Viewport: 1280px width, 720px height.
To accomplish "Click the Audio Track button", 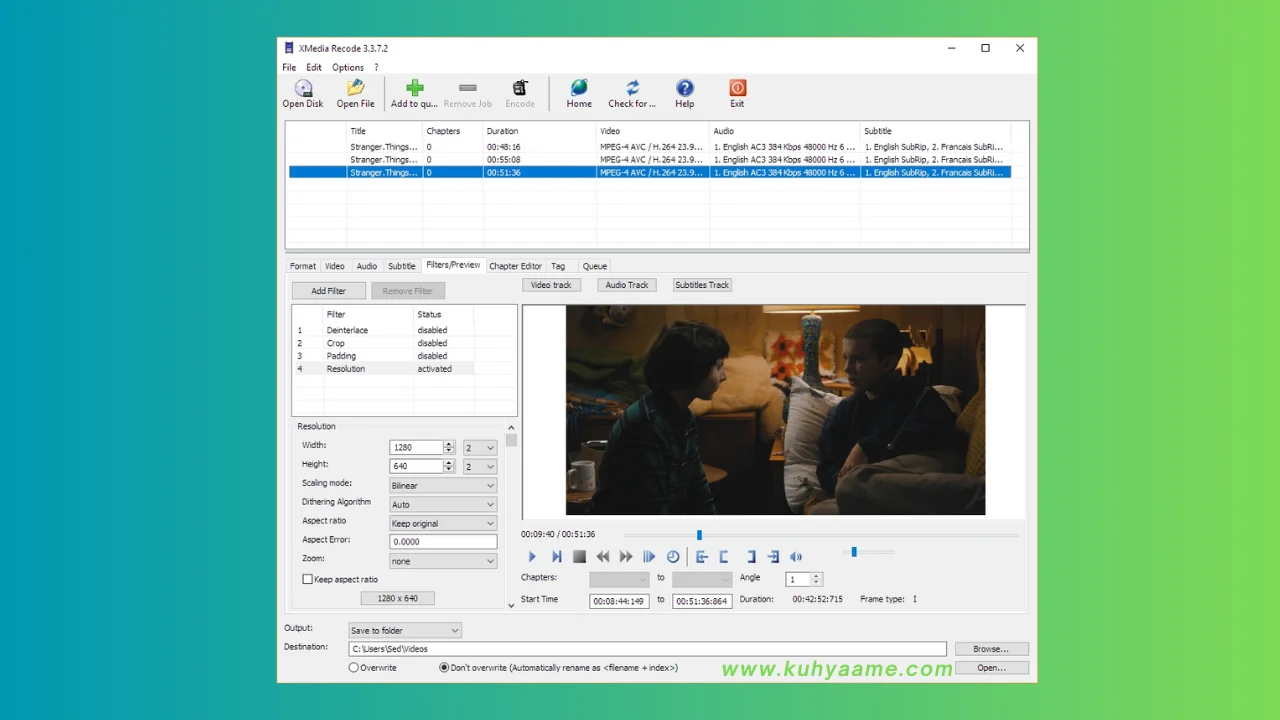I will click(627, 285).
